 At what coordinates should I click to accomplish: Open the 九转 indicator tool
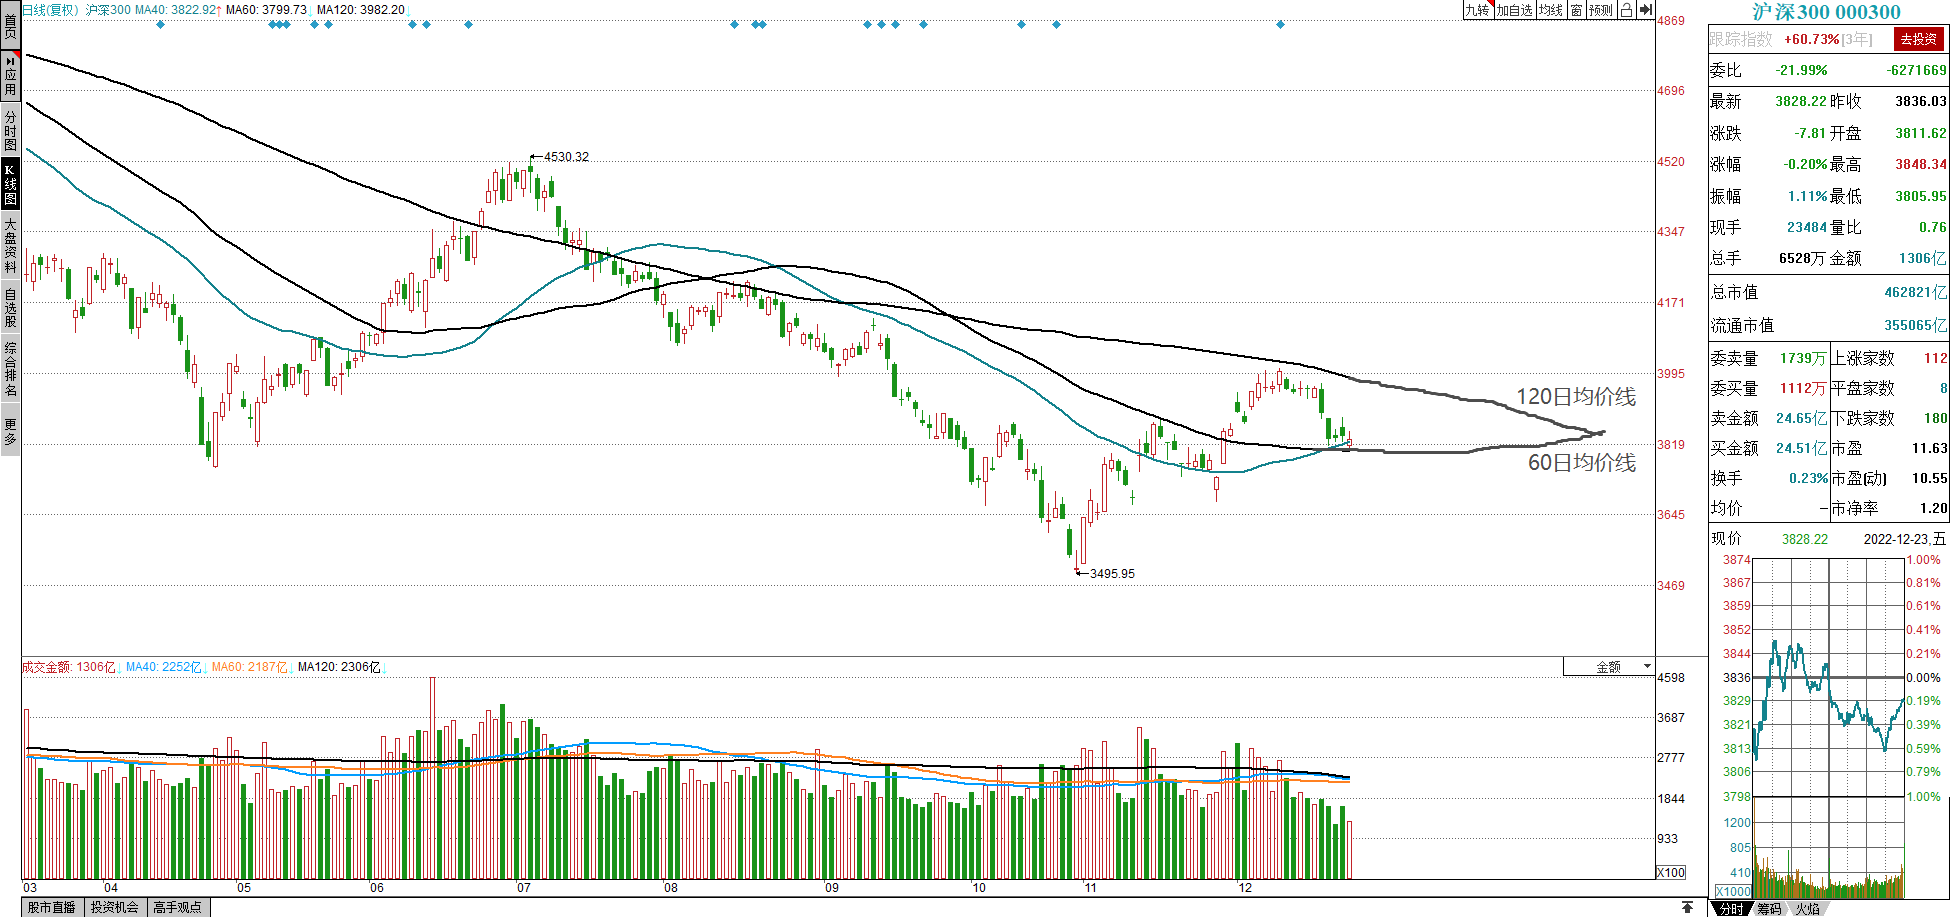tap(1477, 10)
